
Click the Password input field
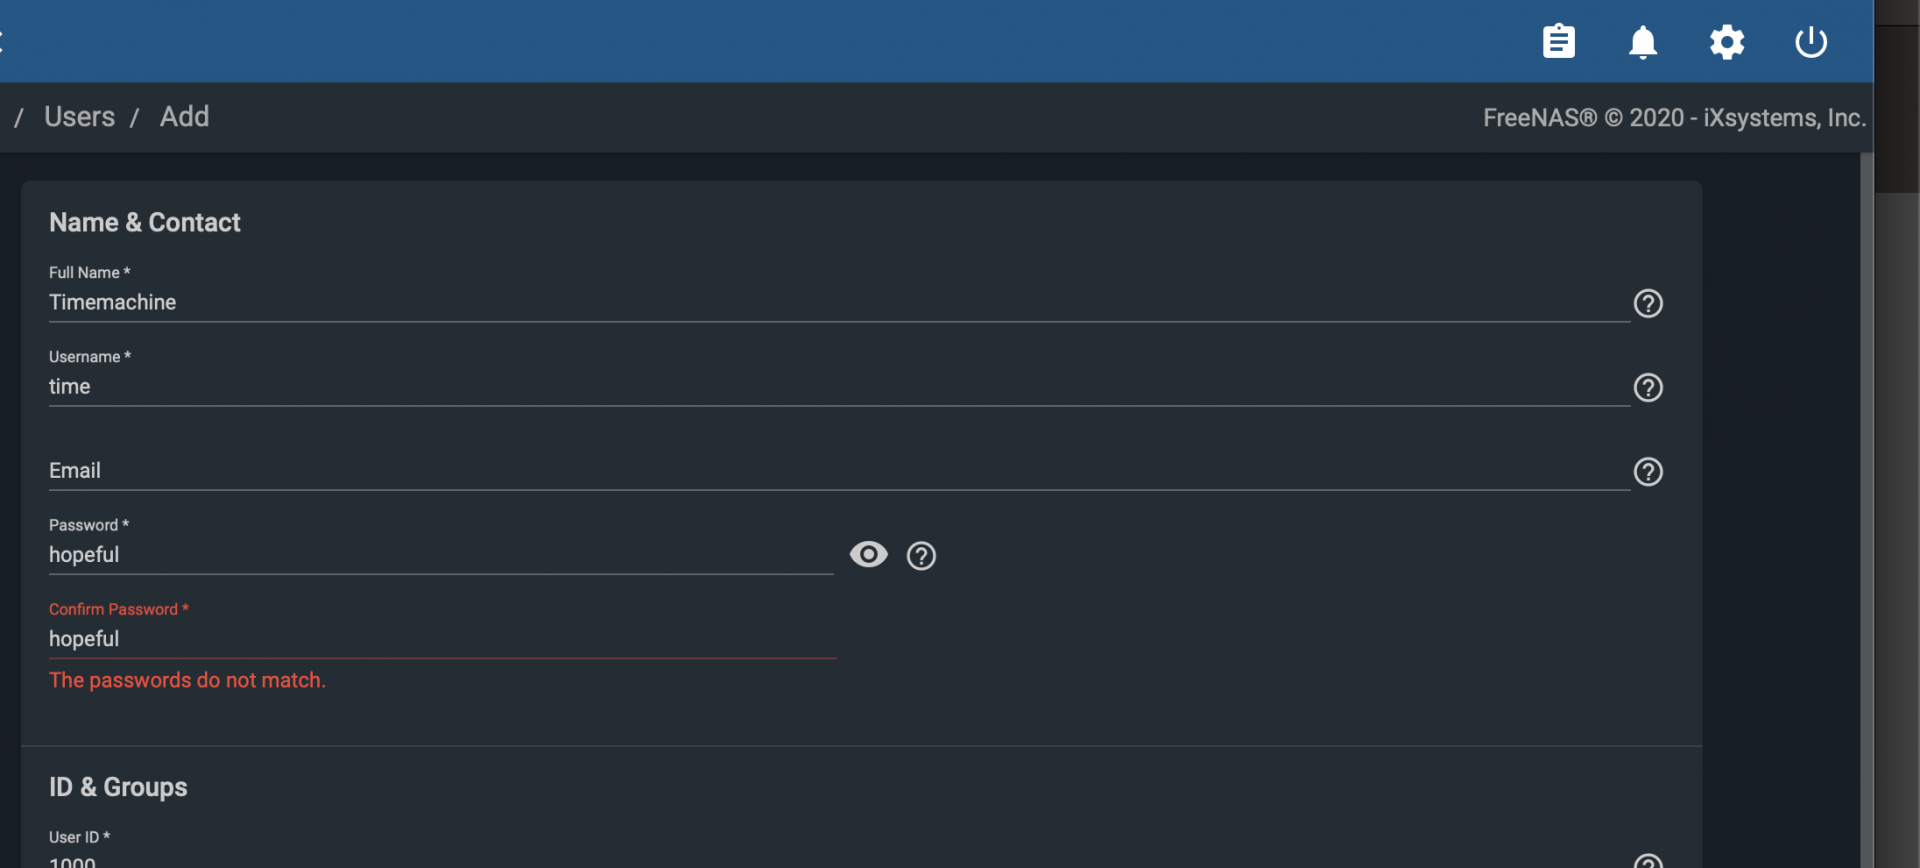tap(441, 554)
